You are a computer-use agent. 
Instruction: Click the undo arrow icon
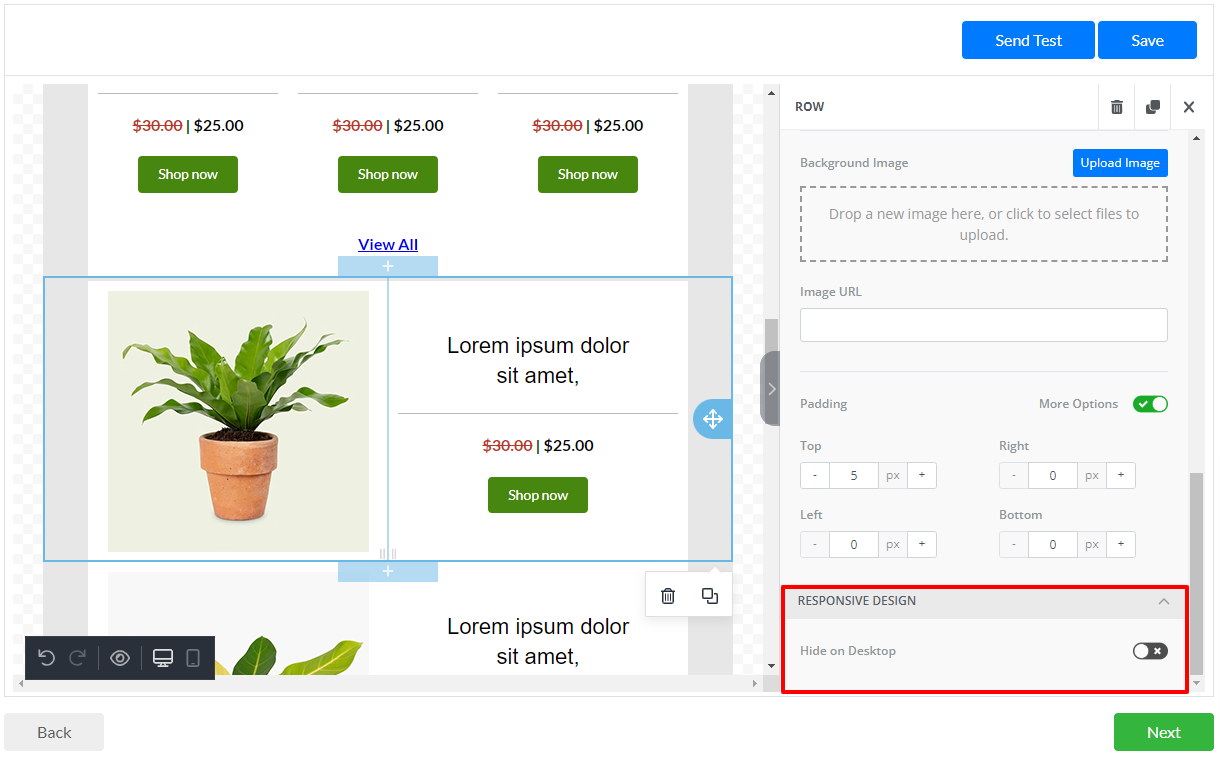[x=46, y=658]
